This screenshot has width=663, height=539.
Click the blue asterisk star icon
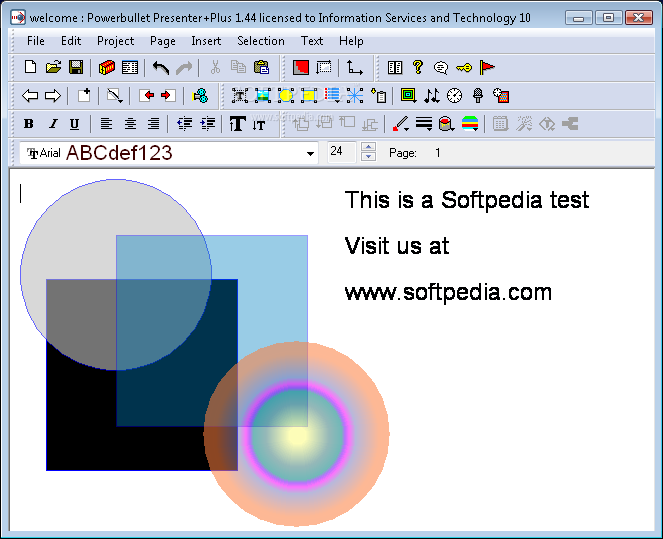pos(355,96)
